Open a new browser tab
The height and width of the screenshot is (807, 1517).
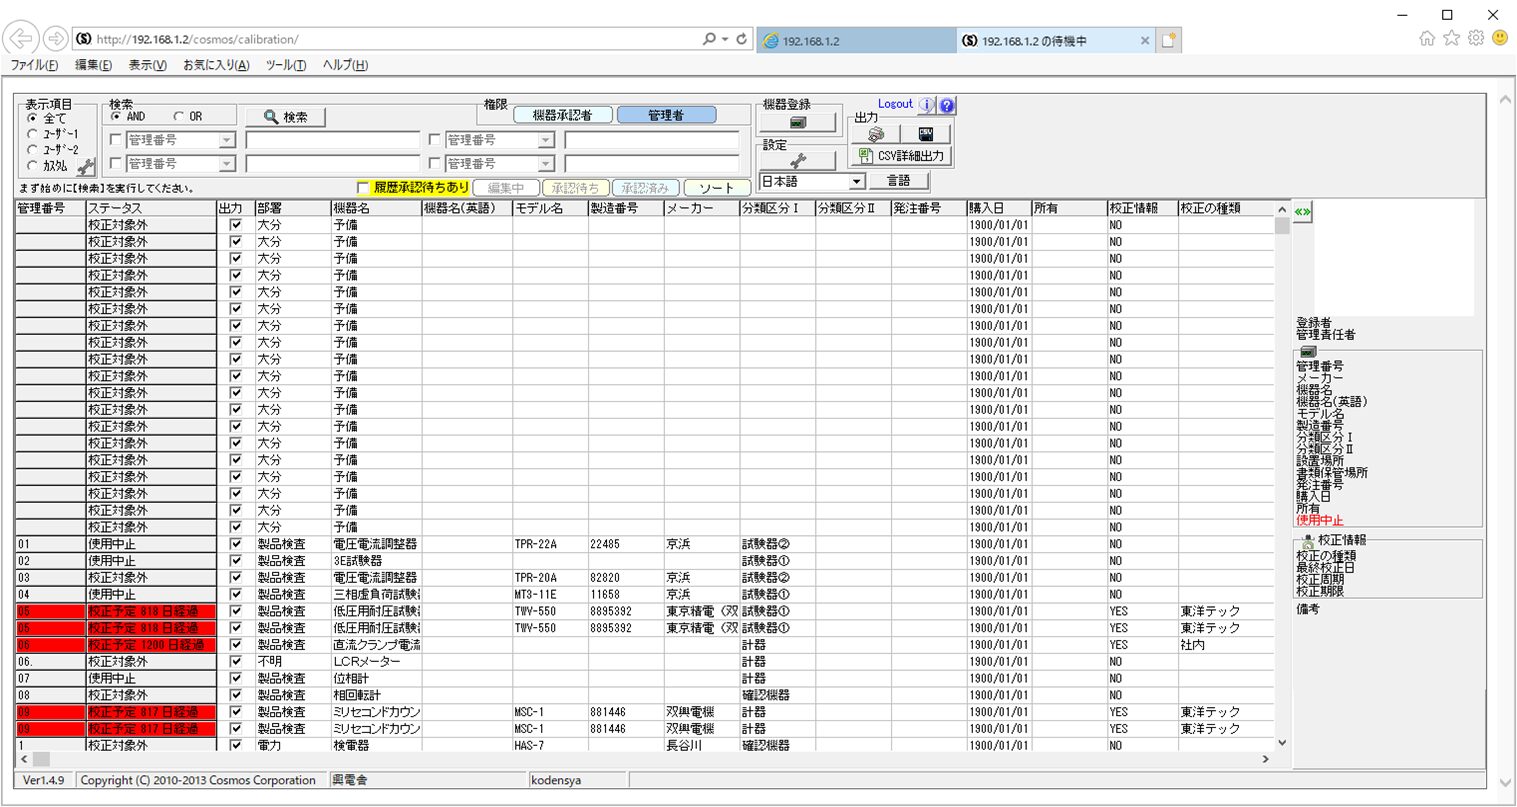point(1169,40)
